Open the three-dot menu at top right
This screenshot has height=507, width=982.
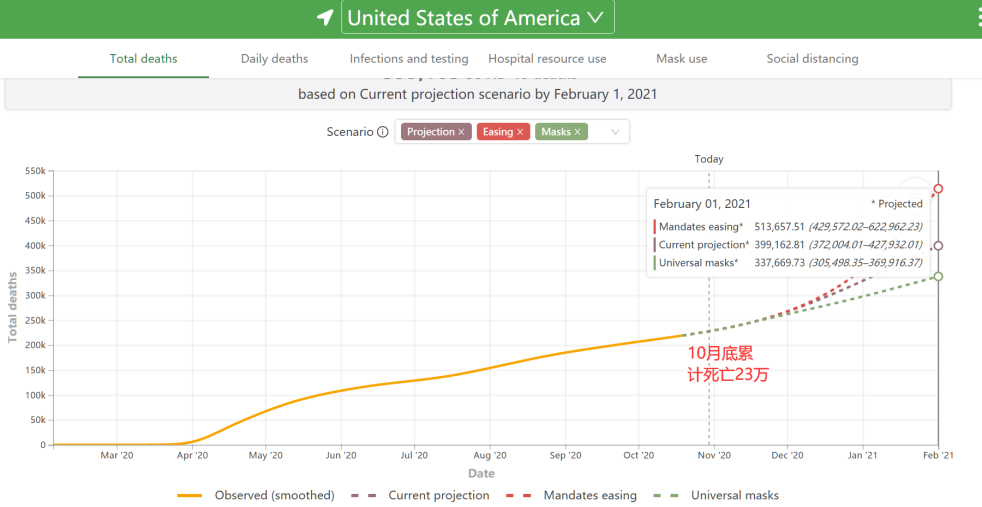point(977,18)
